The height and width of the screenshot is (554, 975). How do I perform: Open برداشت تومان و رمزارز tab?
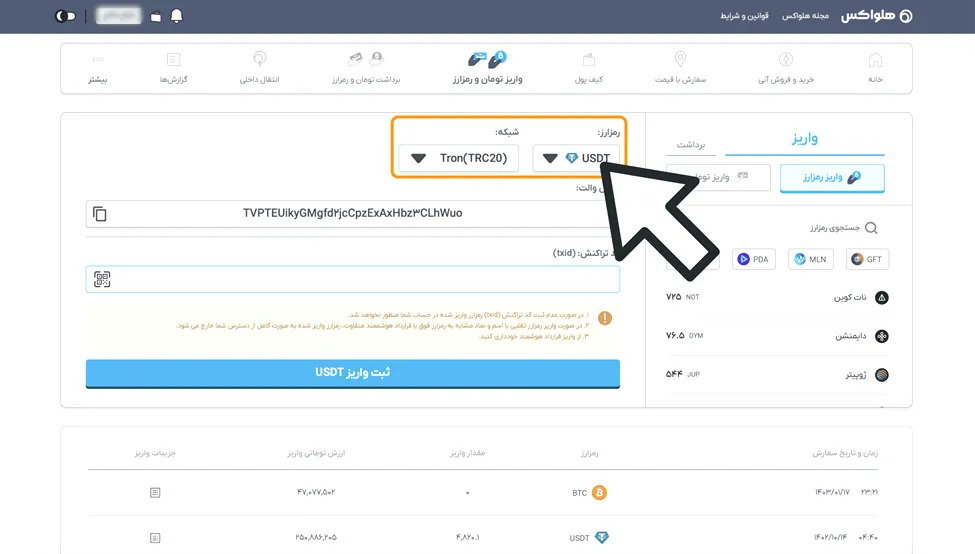pos(366,68)
